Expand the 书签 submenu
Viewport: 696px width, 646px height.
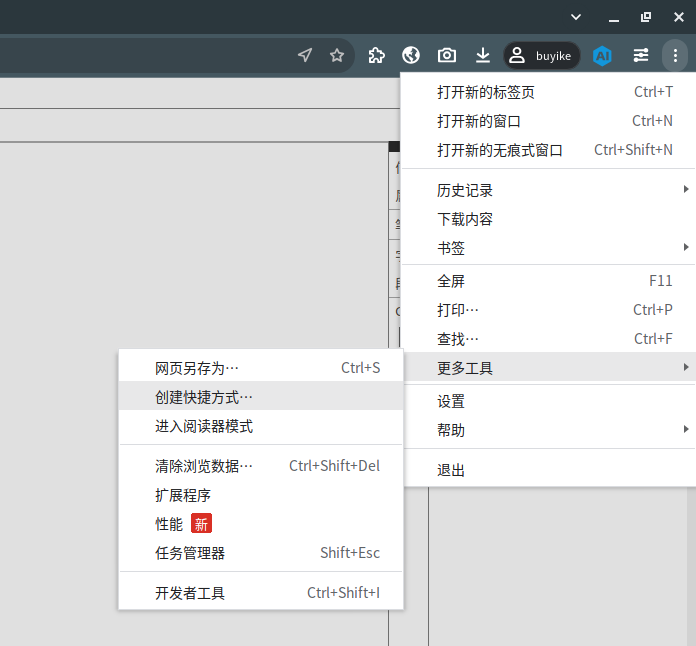click(x=549, y=248)
